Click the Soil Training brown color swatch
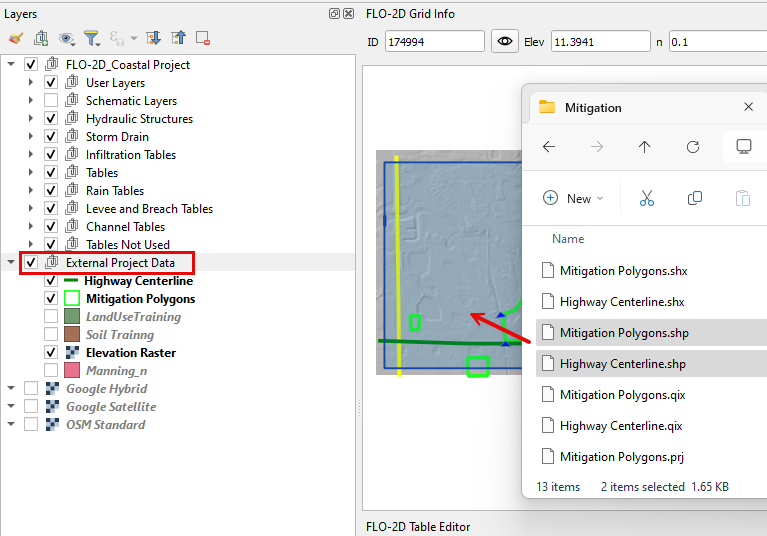This screenshot has width=767, height=536. pos(72,335)
